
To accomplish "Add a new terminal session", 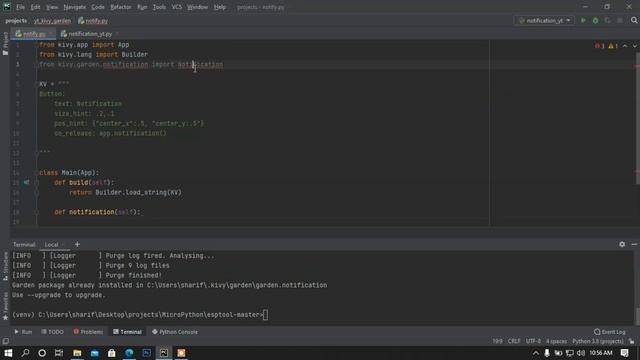I will tap(77, 244).
